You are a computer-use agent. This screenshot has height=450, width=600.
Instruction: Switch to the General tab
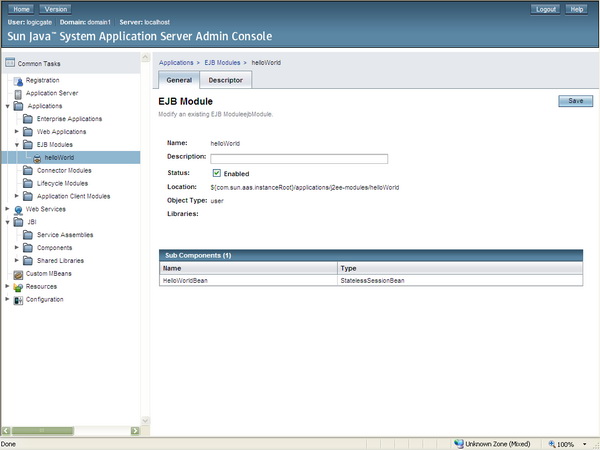(x=179, y=80)
